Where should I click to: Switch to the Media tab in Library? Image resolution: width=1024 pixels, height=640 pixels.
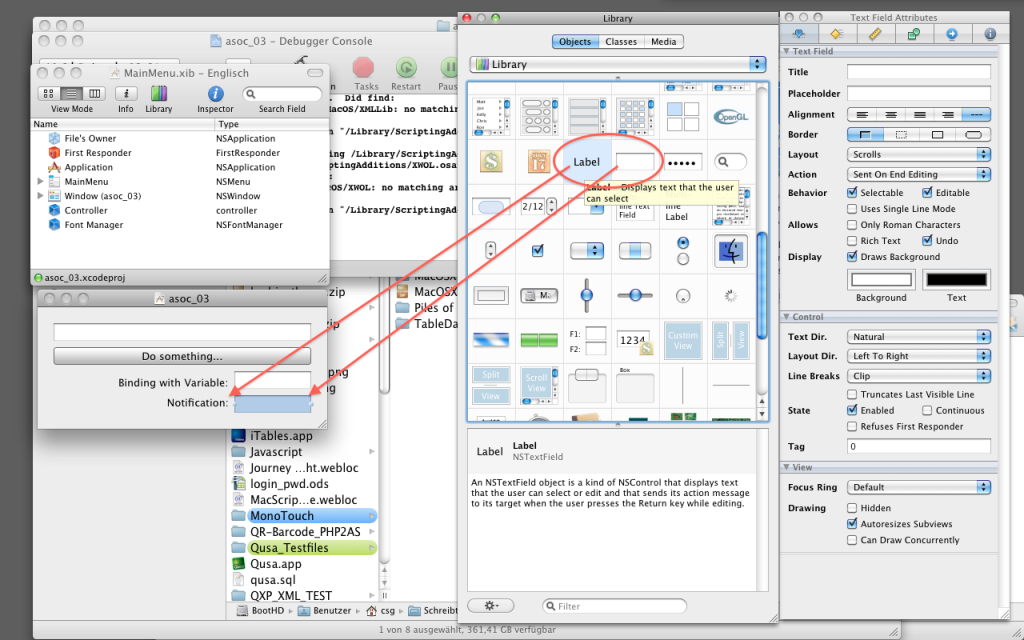664,42
